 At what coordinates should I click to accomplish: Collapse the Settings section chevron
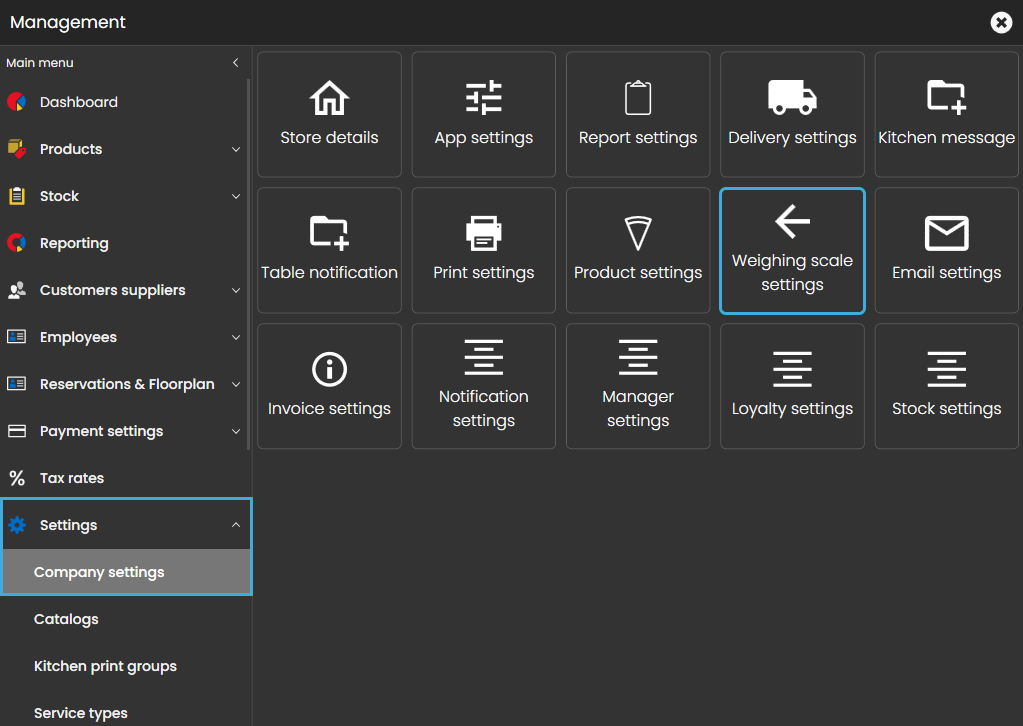tap(236, 525)
